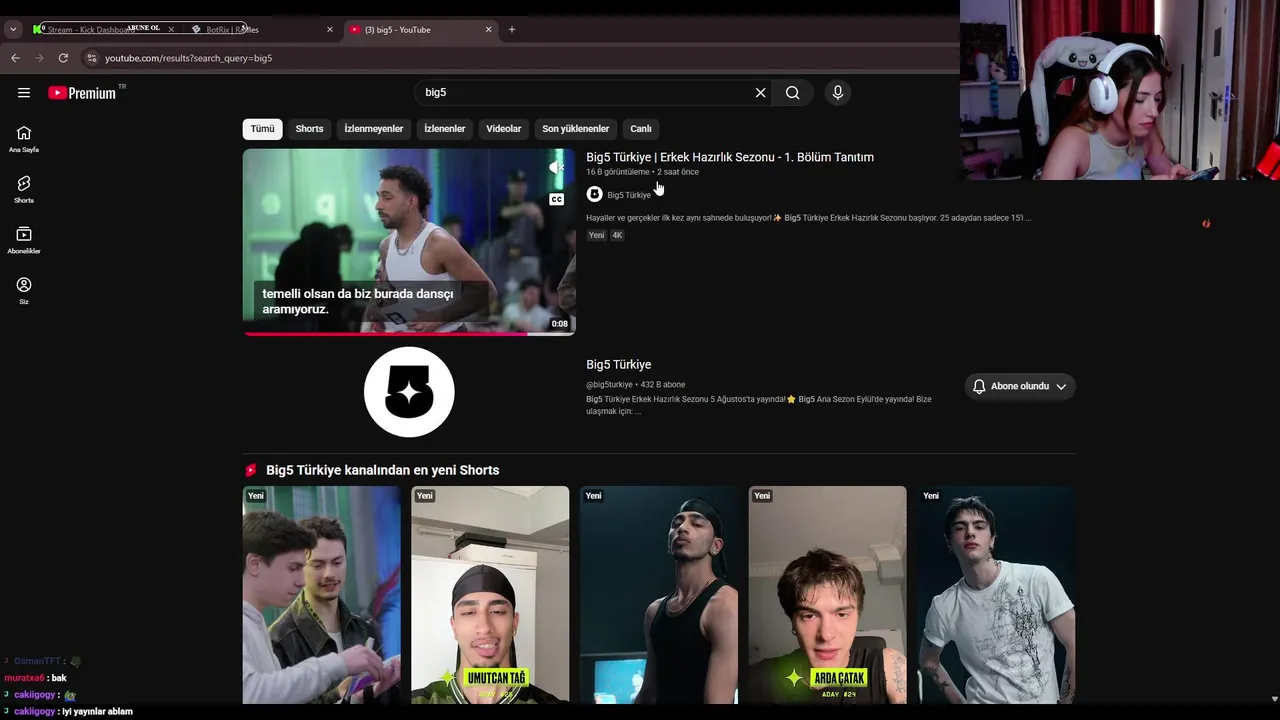The width and height of the screenshot is (1280, 720).
Task: Open the Big5 Türkiye channel result title
Action: point(618,365)
